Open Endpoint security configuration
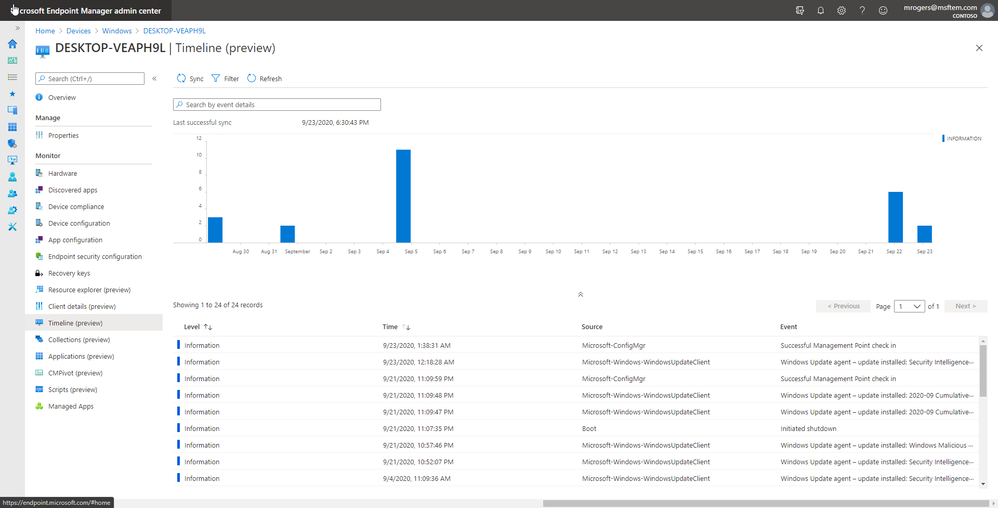The image size is (998, 508). (x=94, y=257)
